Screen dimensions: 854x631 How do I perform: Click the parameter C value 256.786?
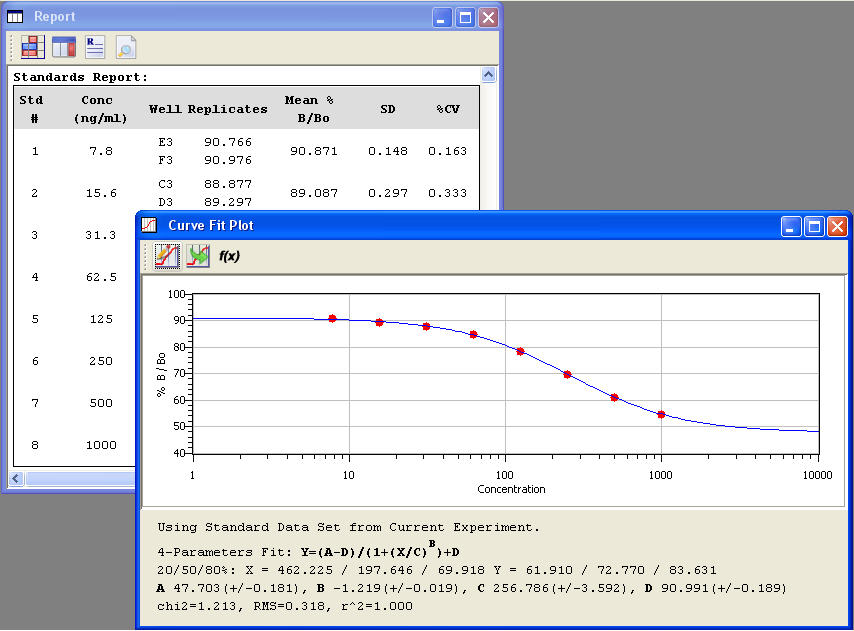(x=517, y=588)
